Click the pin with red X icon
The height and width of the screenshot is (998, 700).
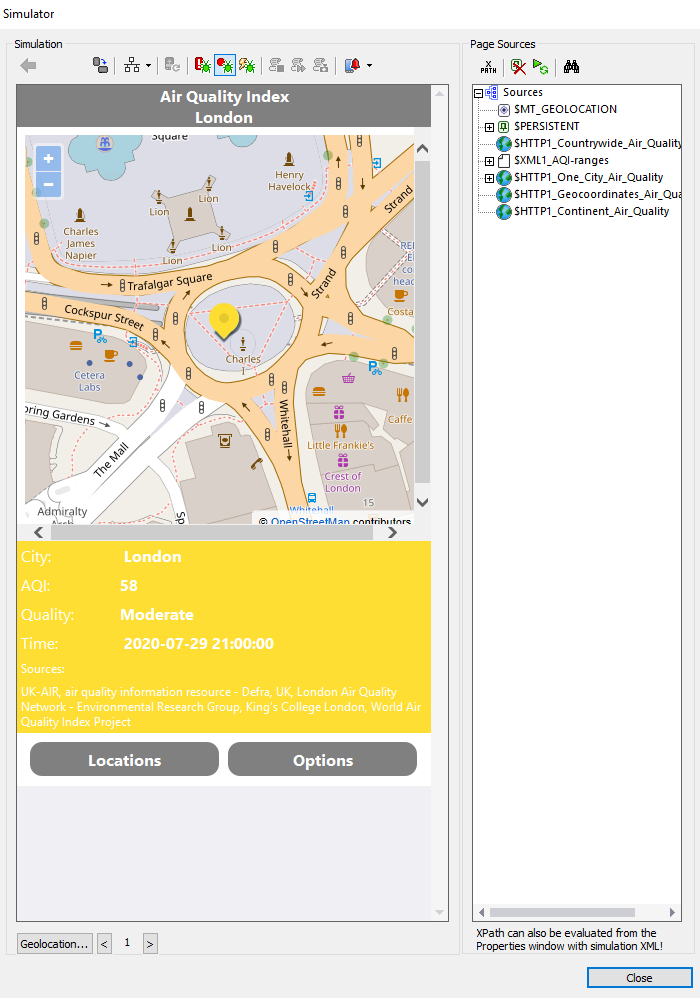pyautogui.click(x=517, y=67)
